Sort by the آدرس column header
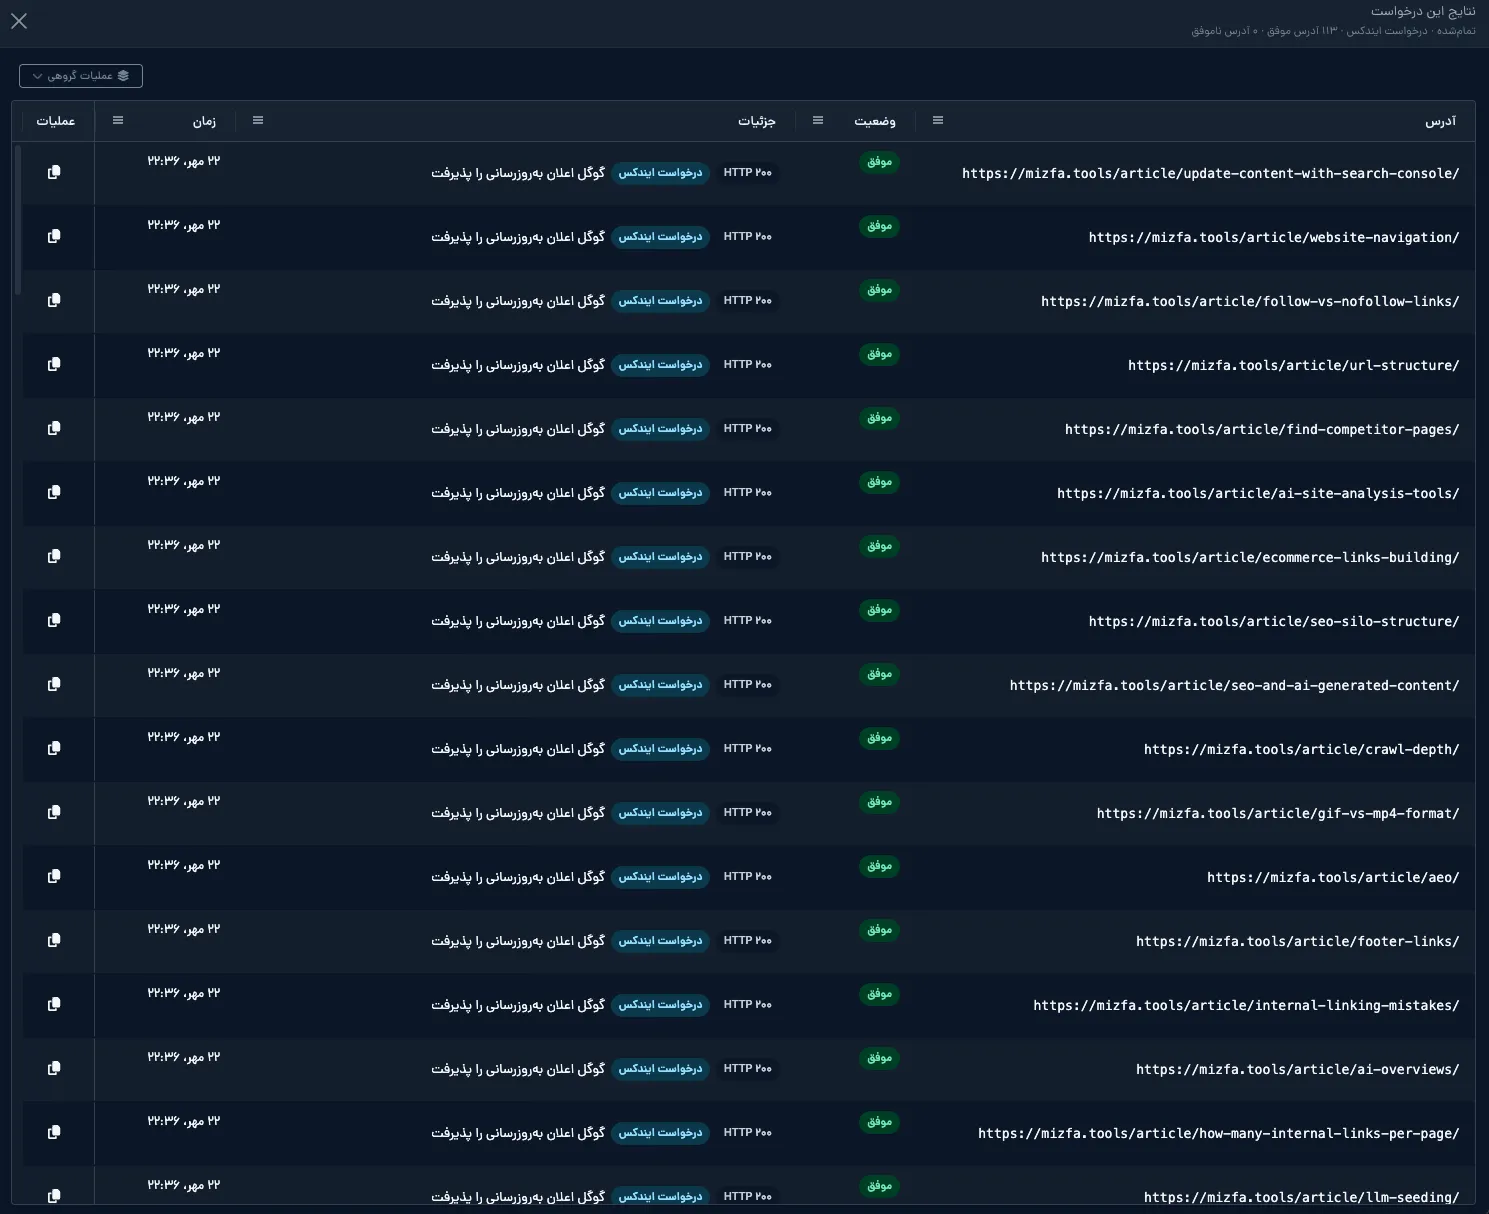Viewport: 1489px width, 1214px height. [1440, 121]
